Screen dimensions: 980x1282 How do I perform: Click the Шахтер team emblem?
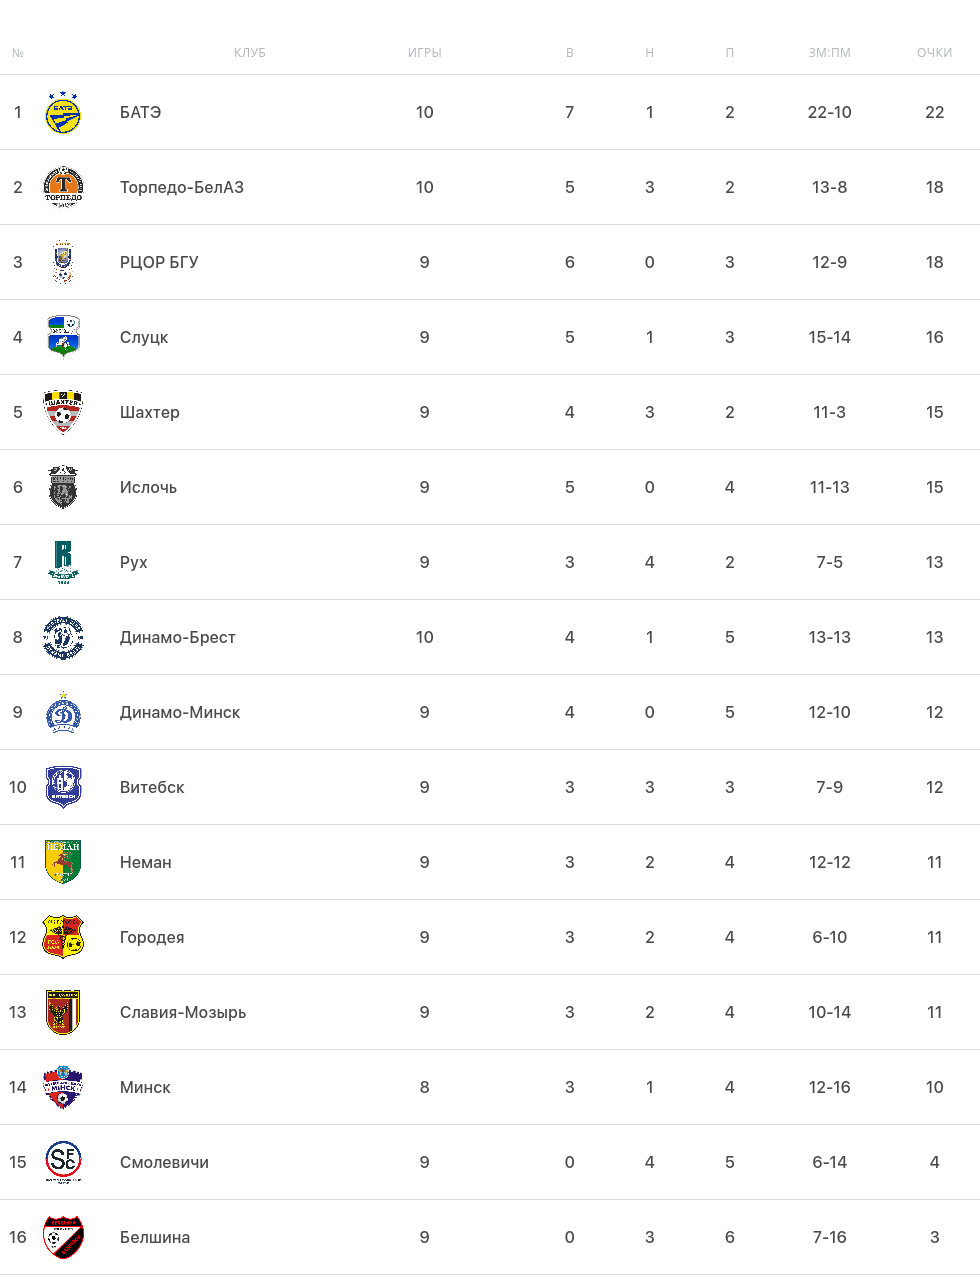63,412
